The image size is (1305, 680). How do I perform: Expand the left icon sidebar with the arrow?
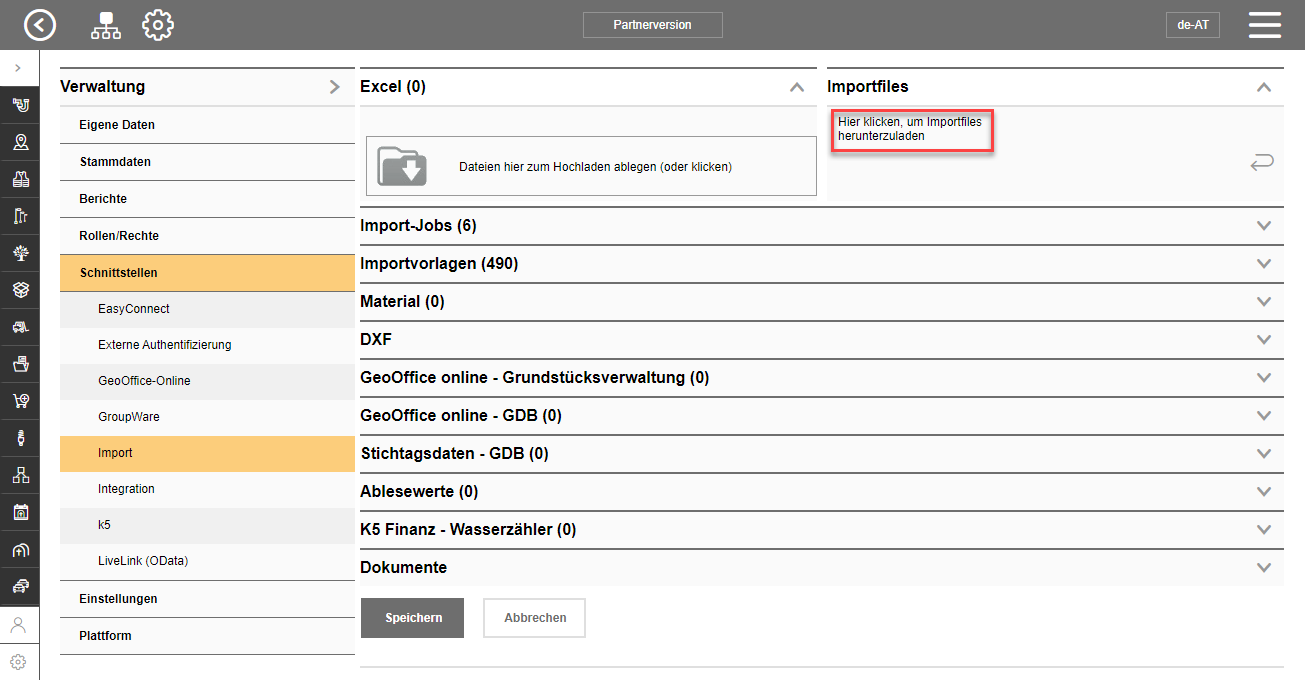(x=18, y=67)
